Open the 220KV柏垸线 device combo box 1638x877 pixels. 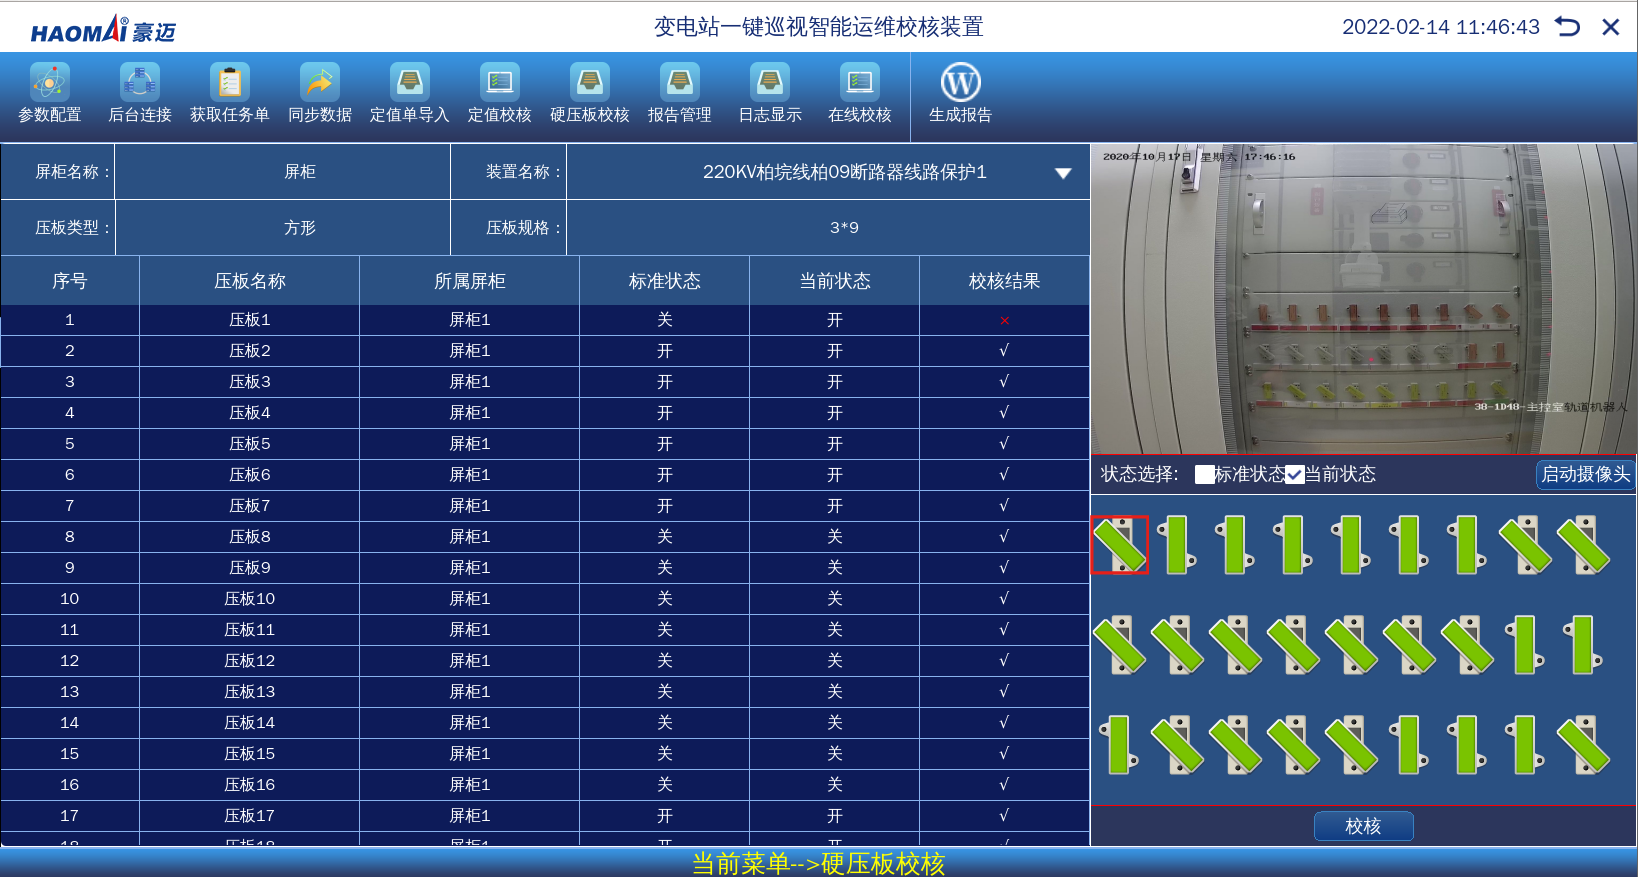(843, 172)
